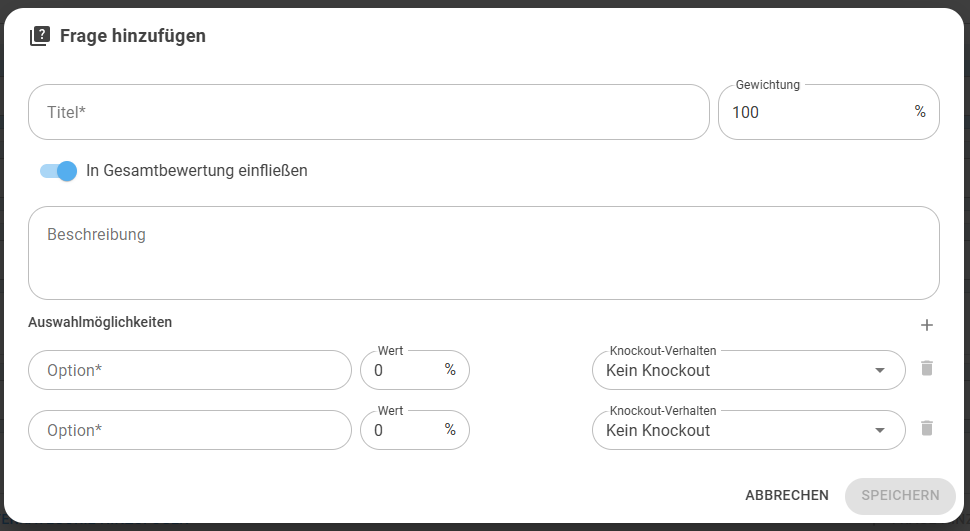970x531 pixels.
Task: Click the SPEICHERN button
Action: click(x=900, y=496)
